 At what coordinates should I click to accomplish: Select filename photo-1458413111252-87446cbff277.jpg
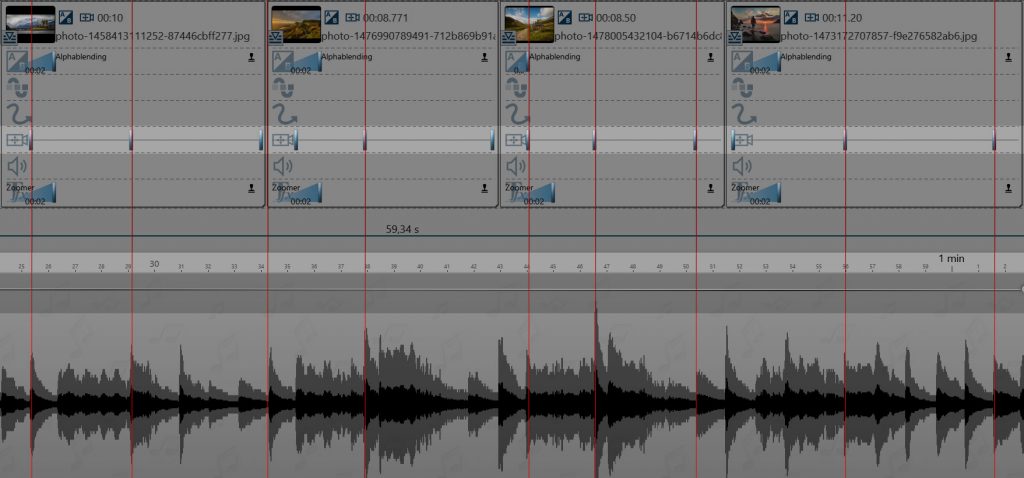click(153, 37)
